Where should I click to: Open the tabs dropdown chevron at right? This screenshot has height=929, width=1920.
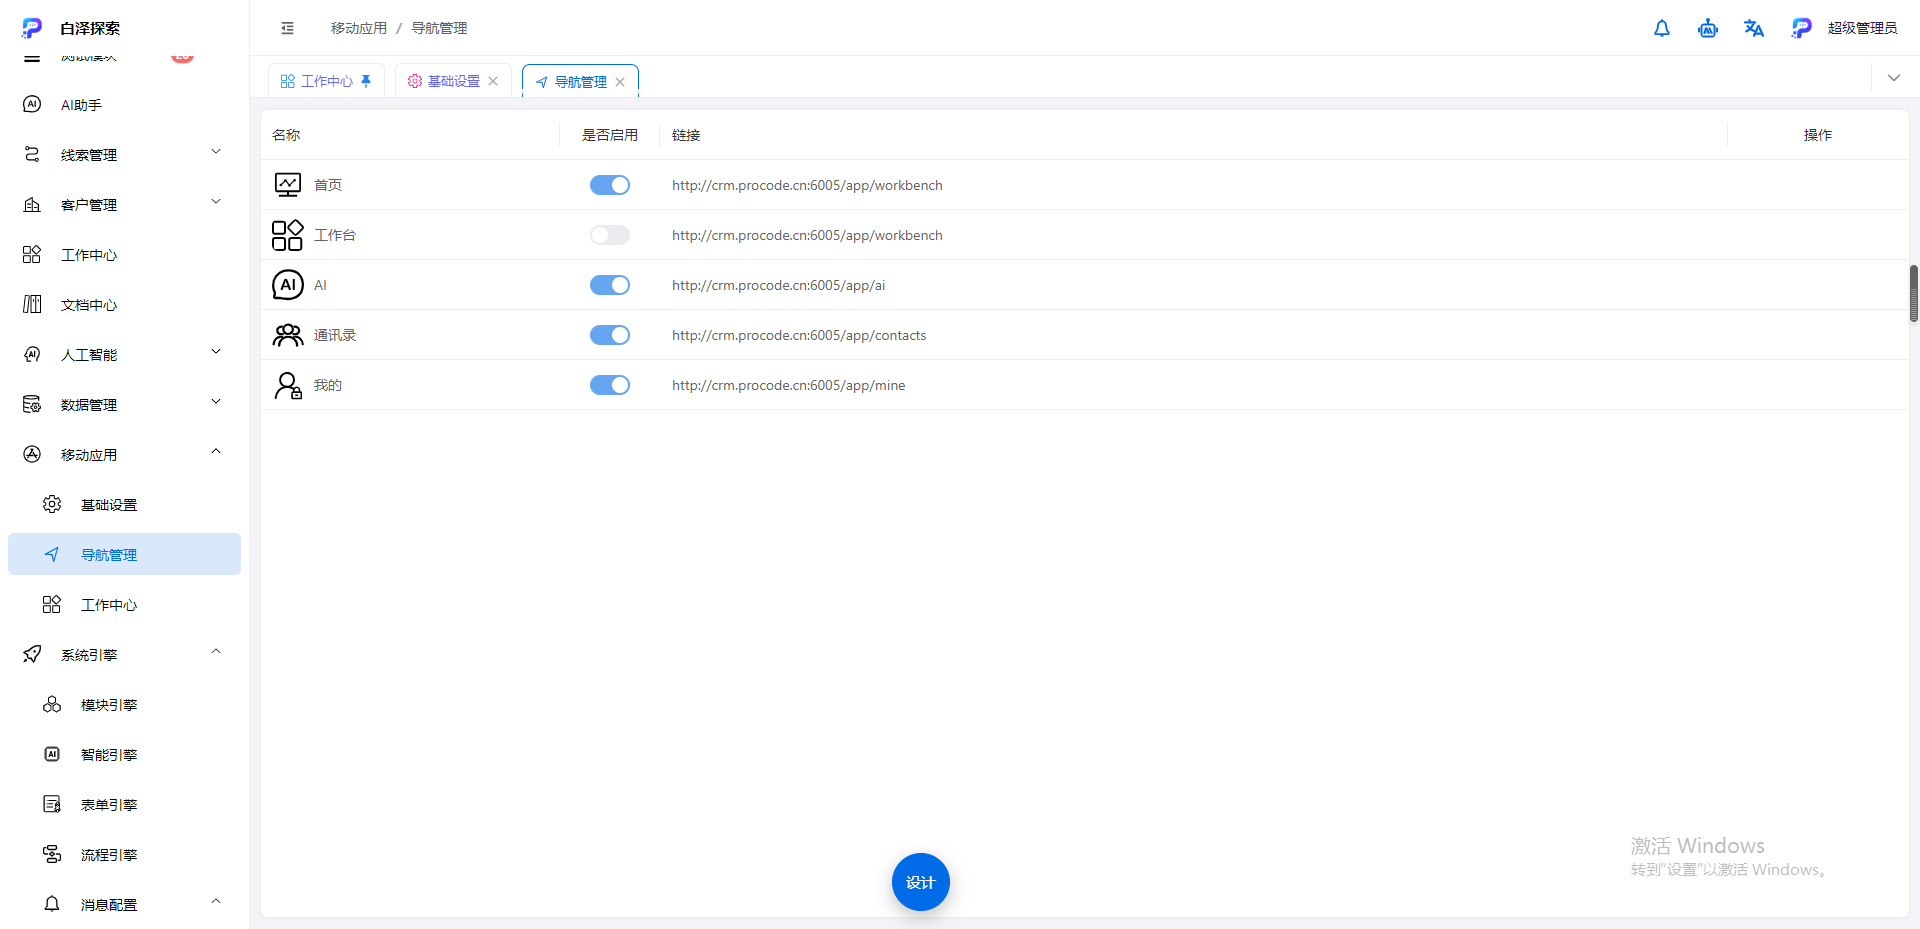tap(1893, 78)
